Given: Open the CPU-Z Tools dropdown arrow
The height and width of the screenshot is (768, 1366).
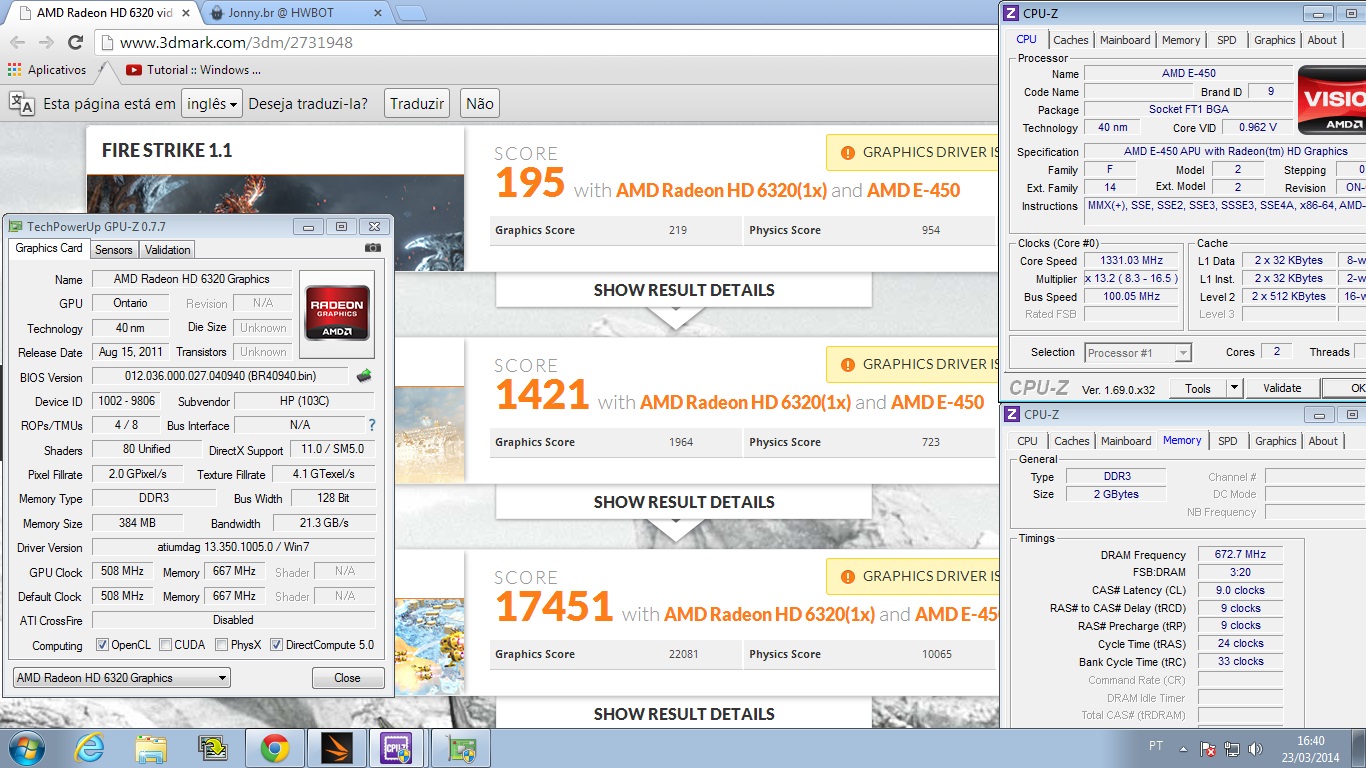Looking at the screenshot, I should tap(1234, 388).
